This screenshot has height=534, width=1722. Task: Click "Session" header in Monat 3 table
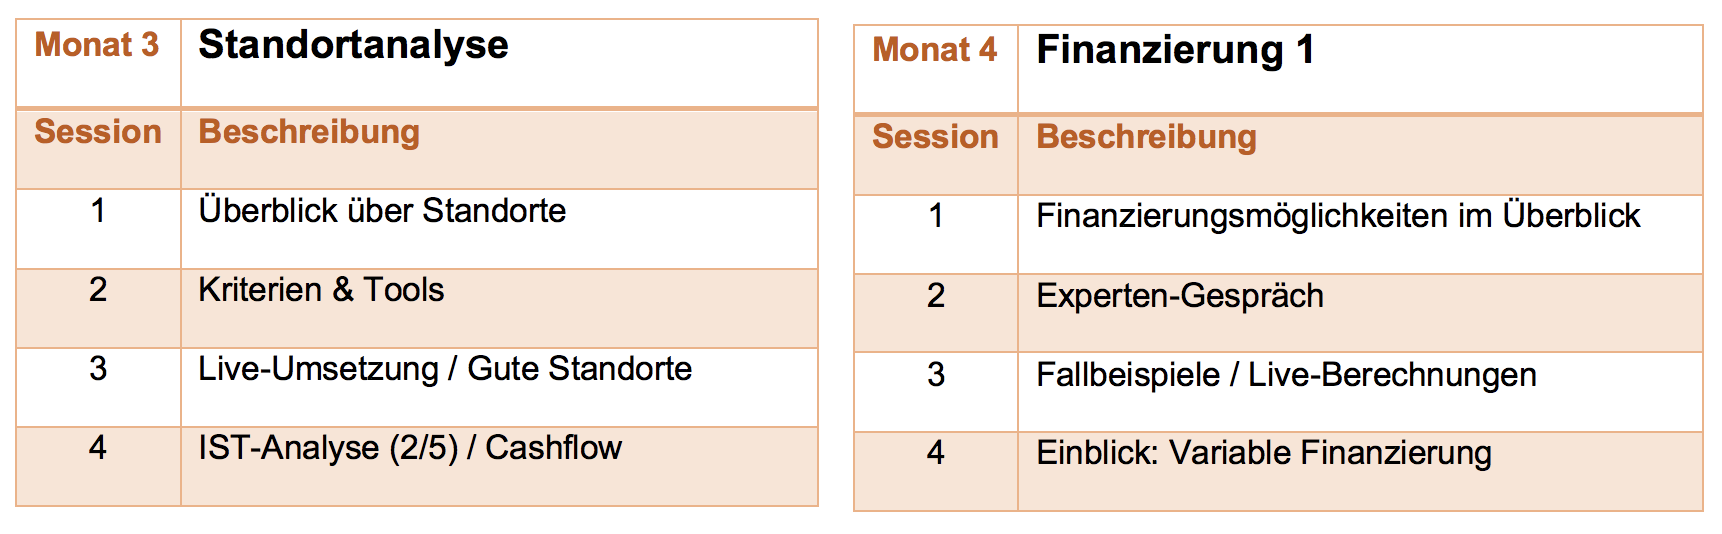[98, 132]
